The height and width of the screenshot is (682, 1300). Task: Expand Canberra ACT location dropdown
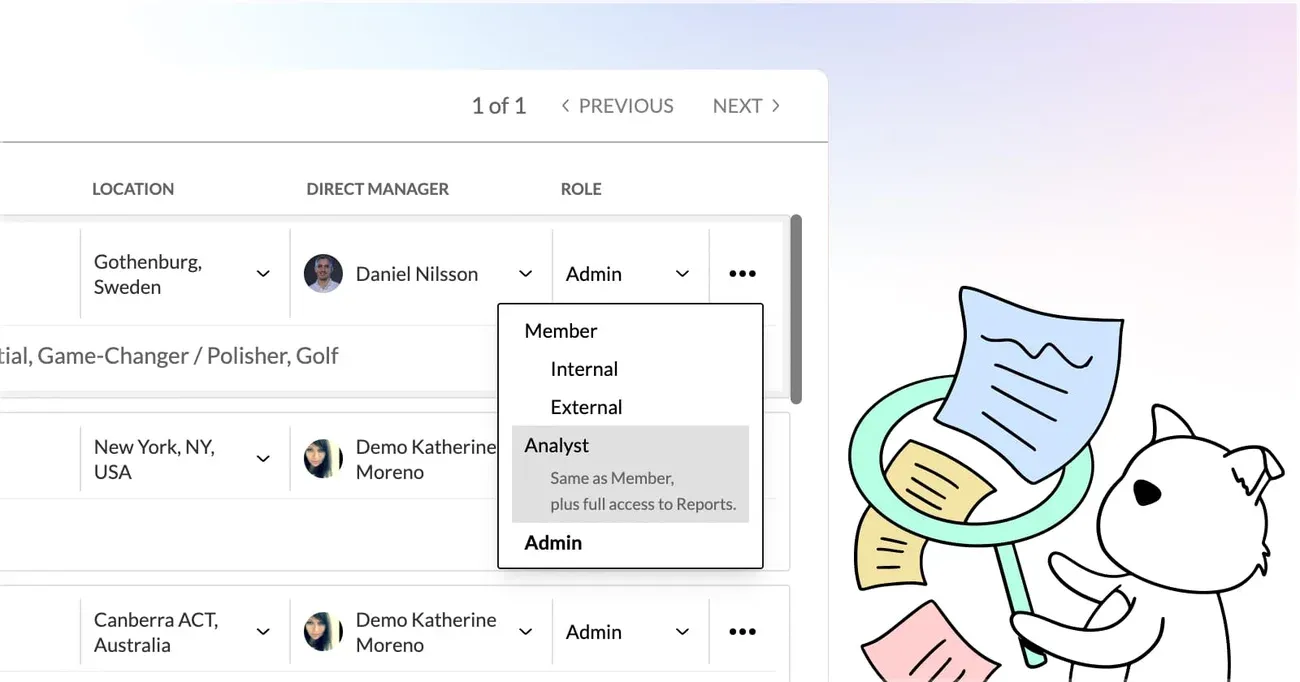point(263,631)
